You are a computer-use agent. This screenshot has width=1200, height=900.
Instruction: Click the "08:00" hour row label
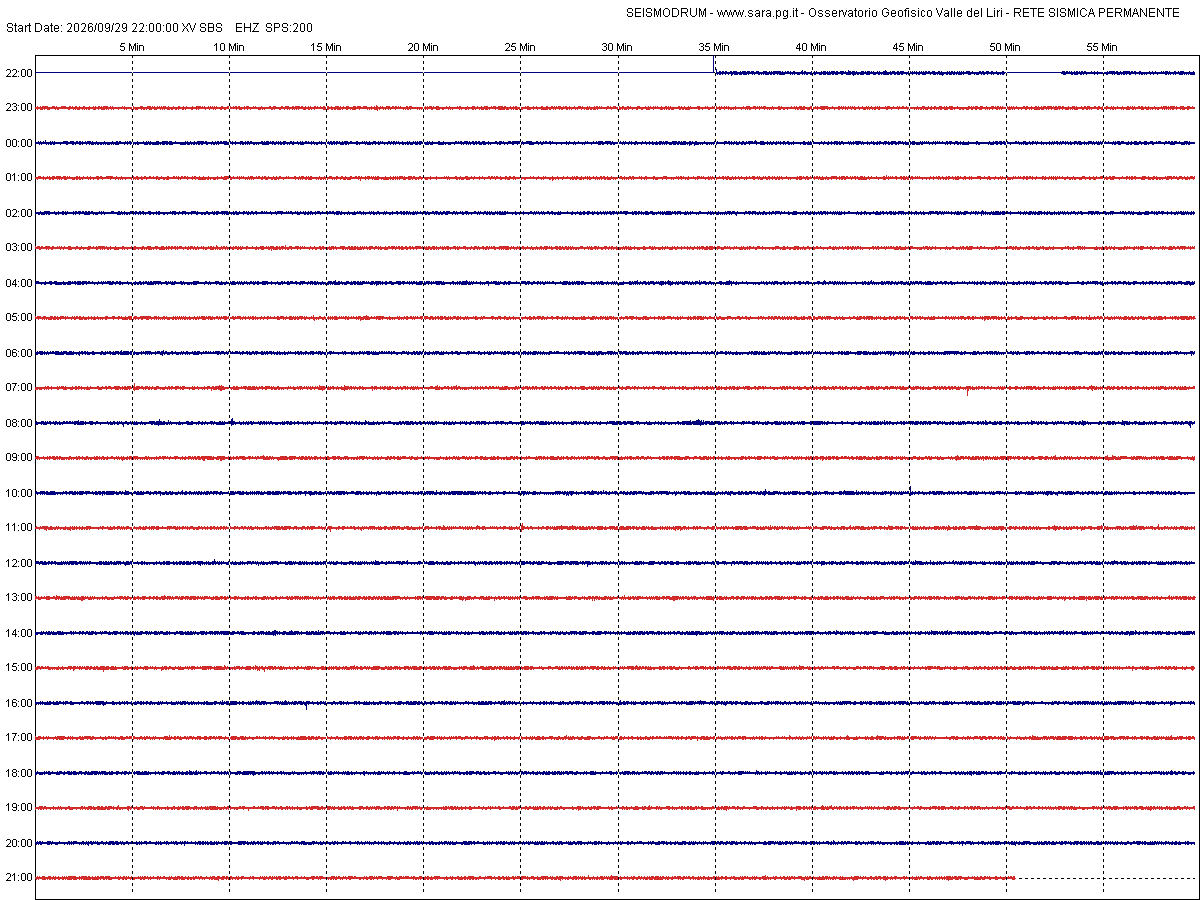pyautogui.click(x=19, y=423)
